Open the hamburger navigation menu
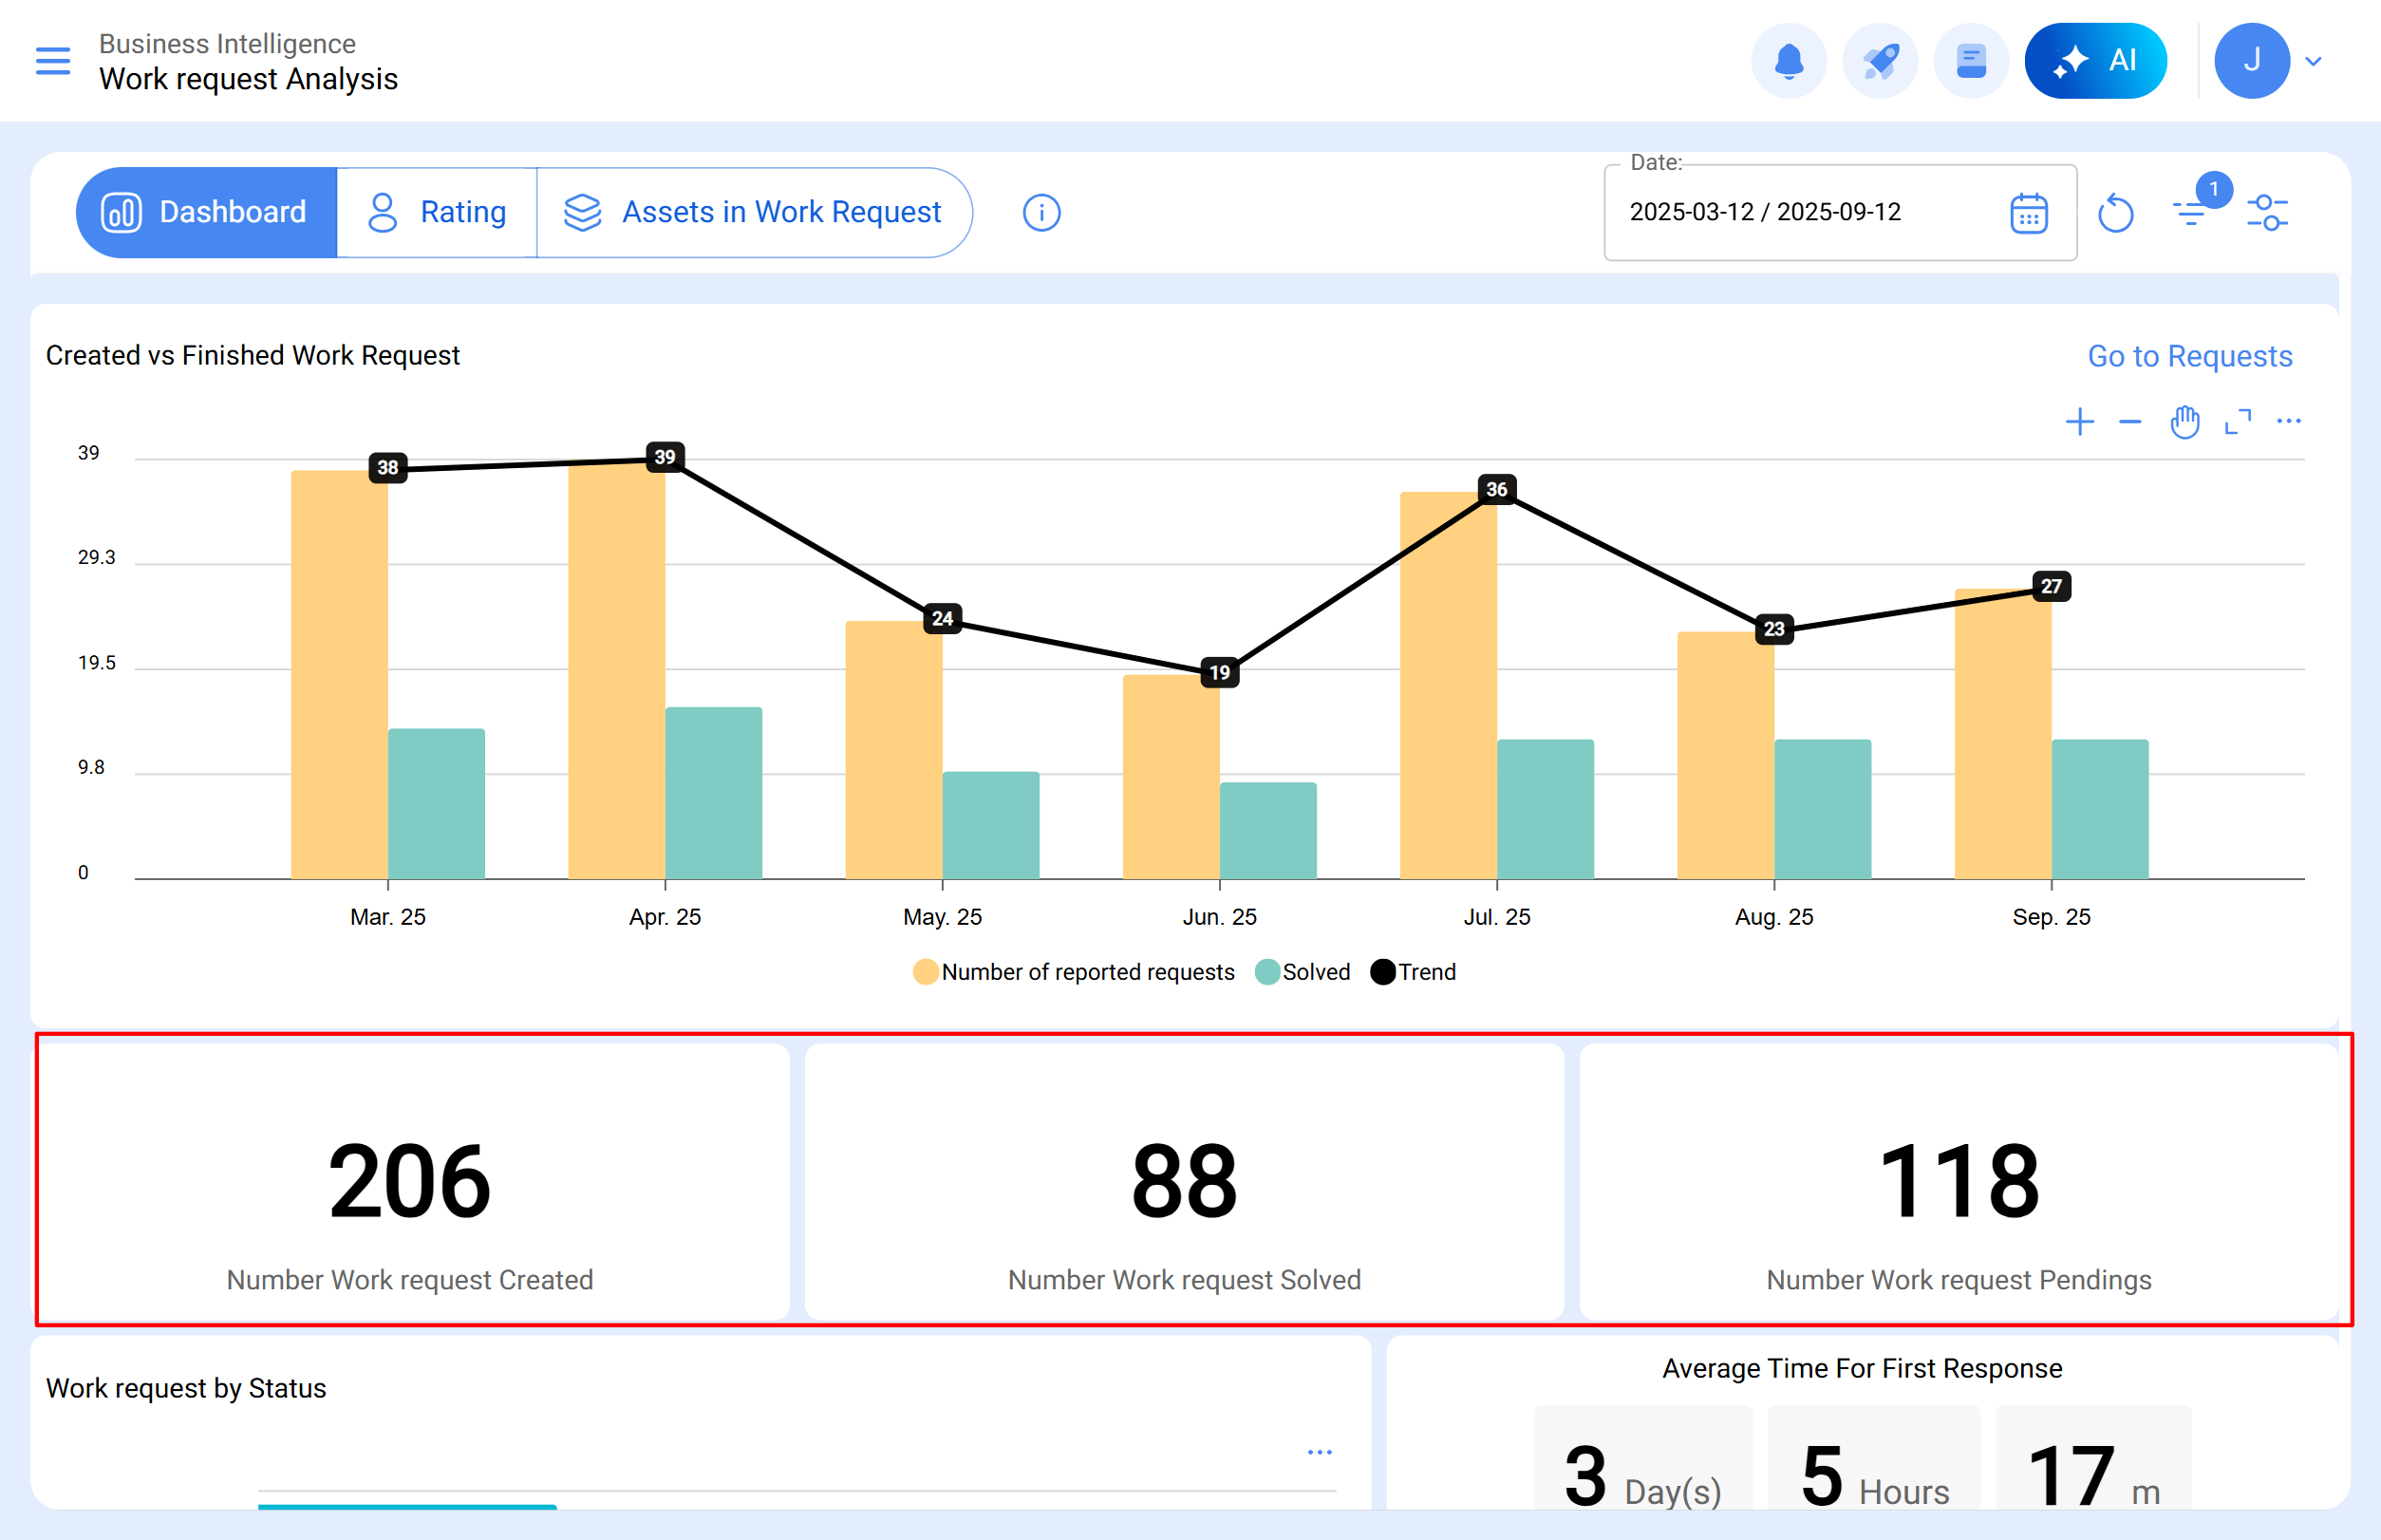Screen dimensions: 2381x1540 (x=52, y=60)
